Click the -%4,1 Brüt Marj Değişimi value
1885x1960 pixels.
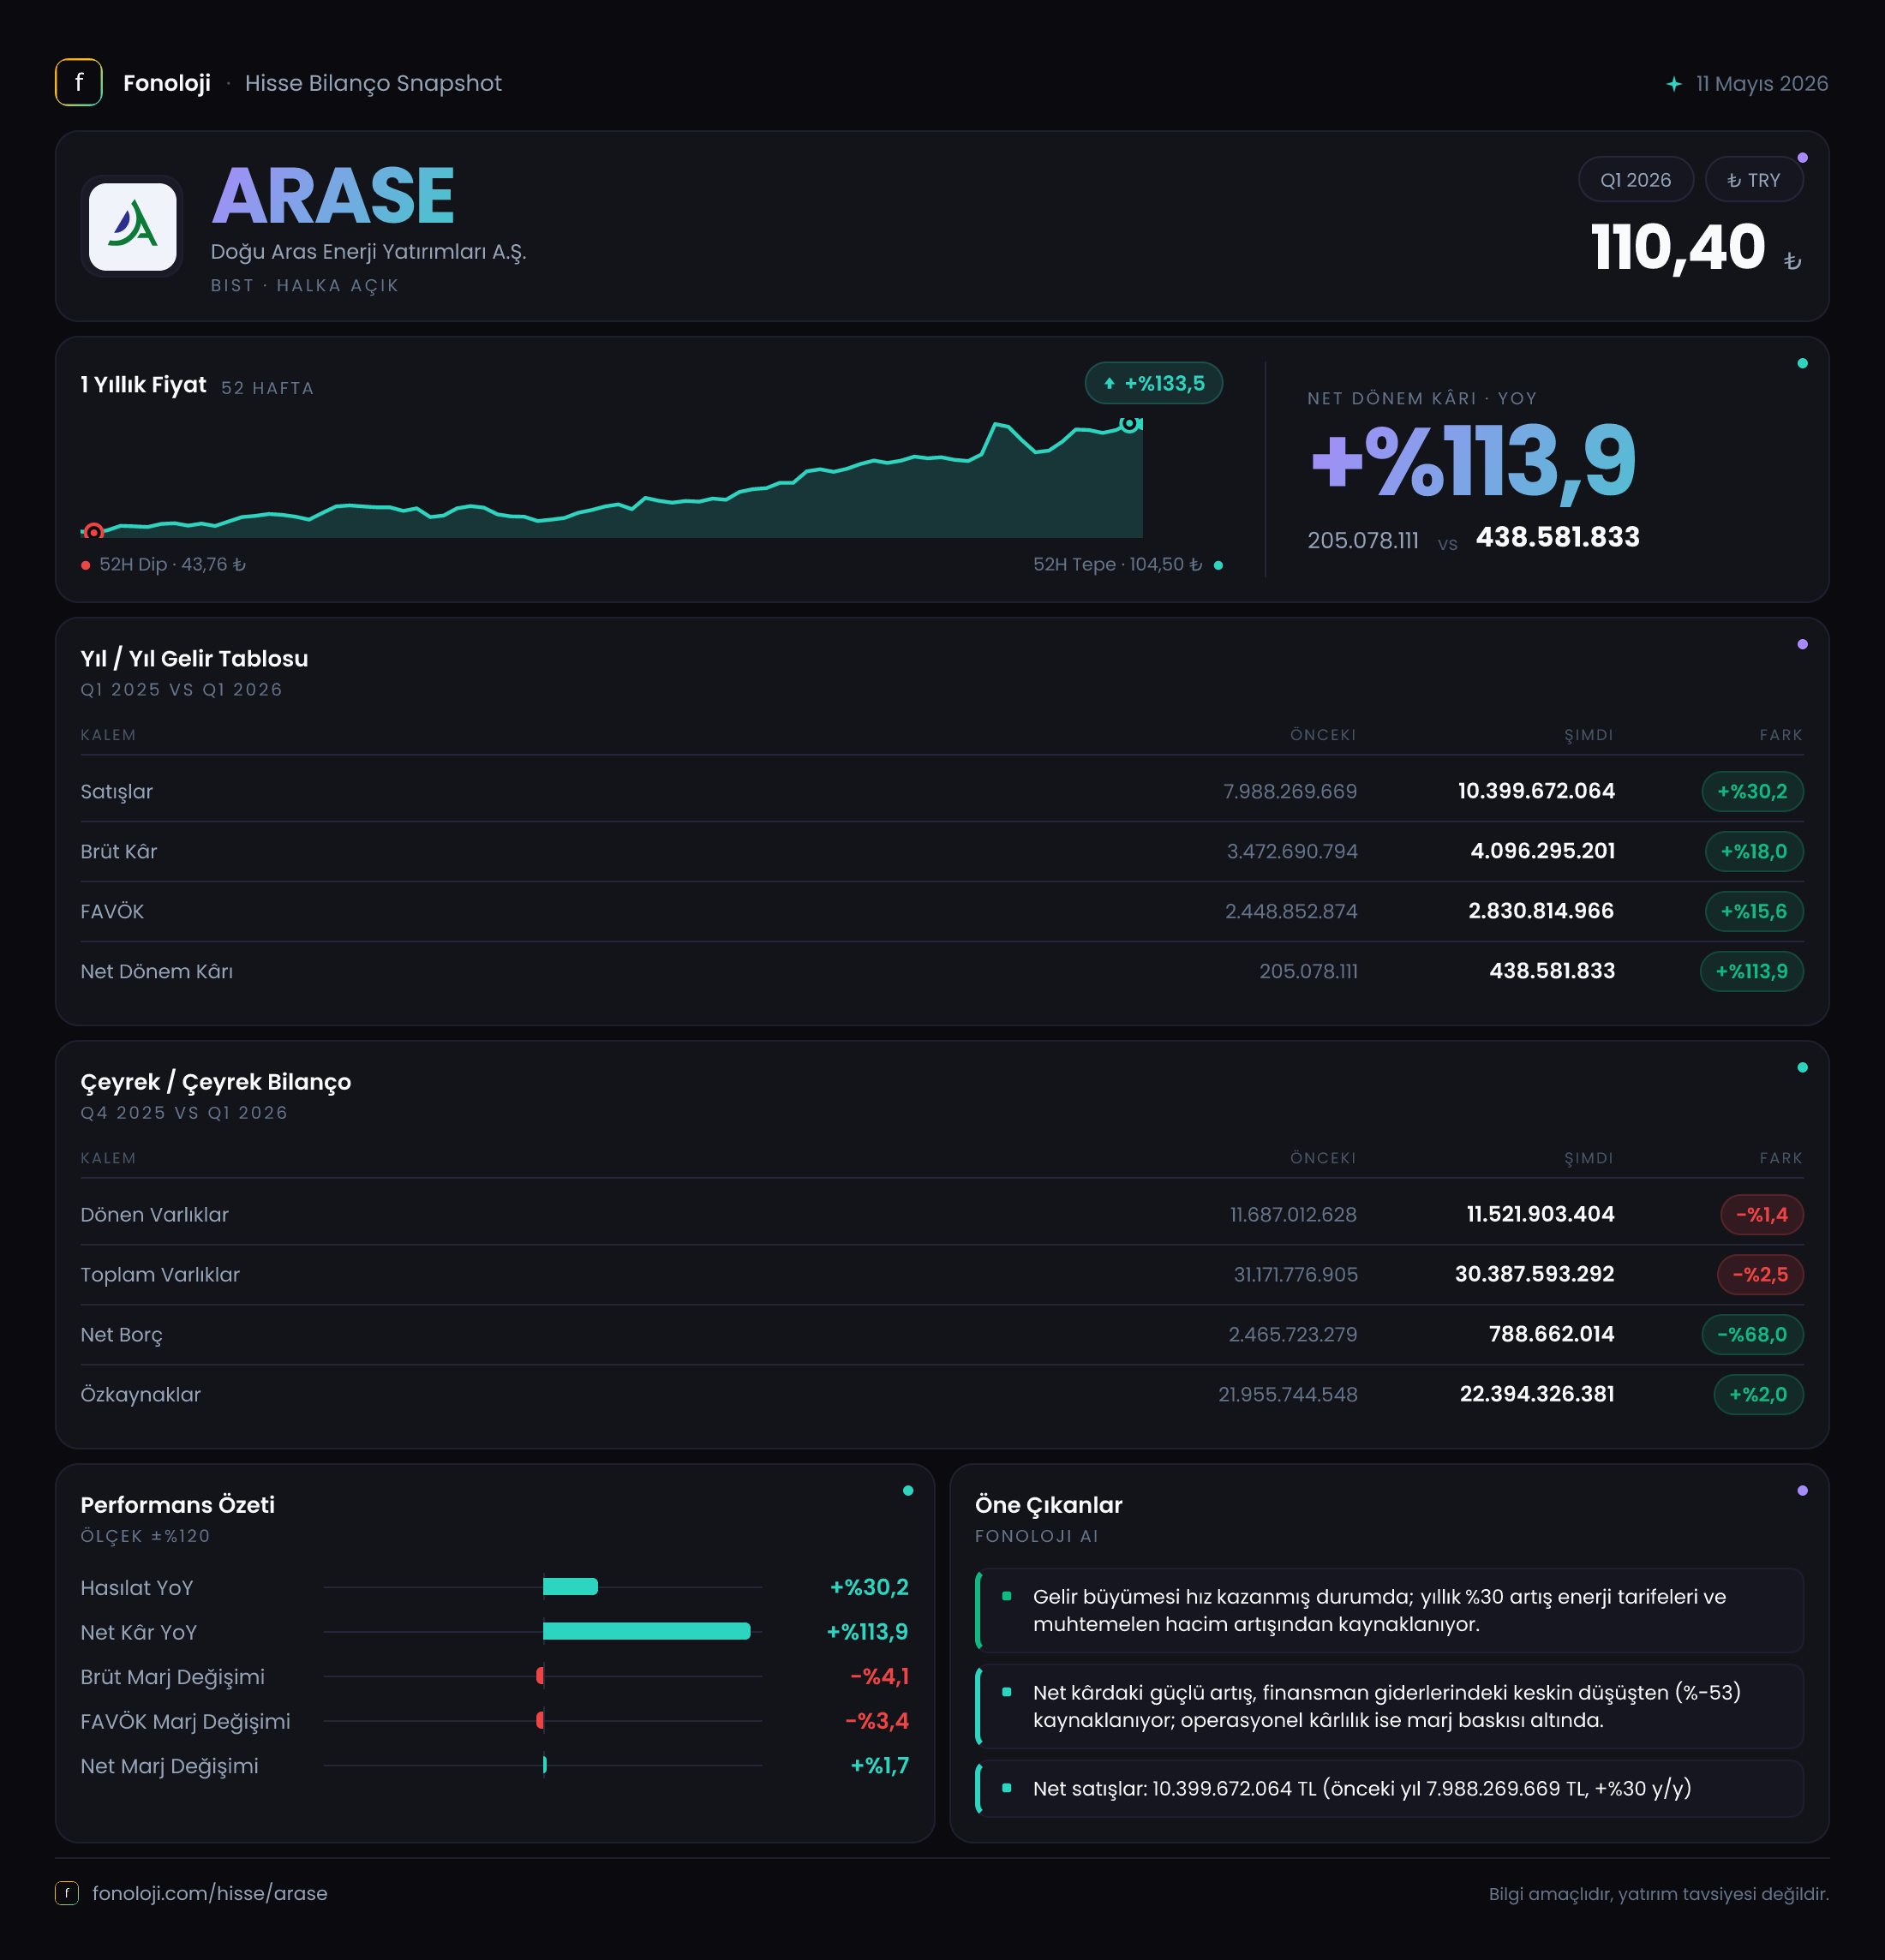coord(879,1676)
